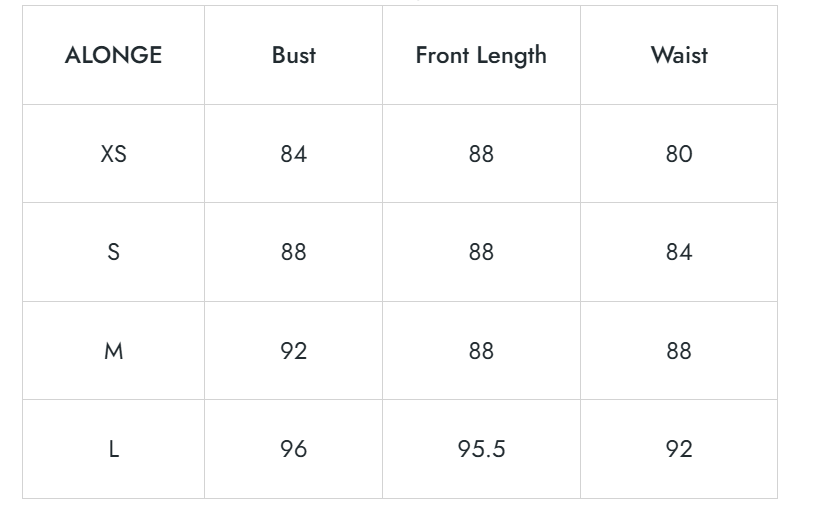Click the 95.5 Front Length cell
Viewport: 817px width, 520px height.
click(x=481, y=449)
